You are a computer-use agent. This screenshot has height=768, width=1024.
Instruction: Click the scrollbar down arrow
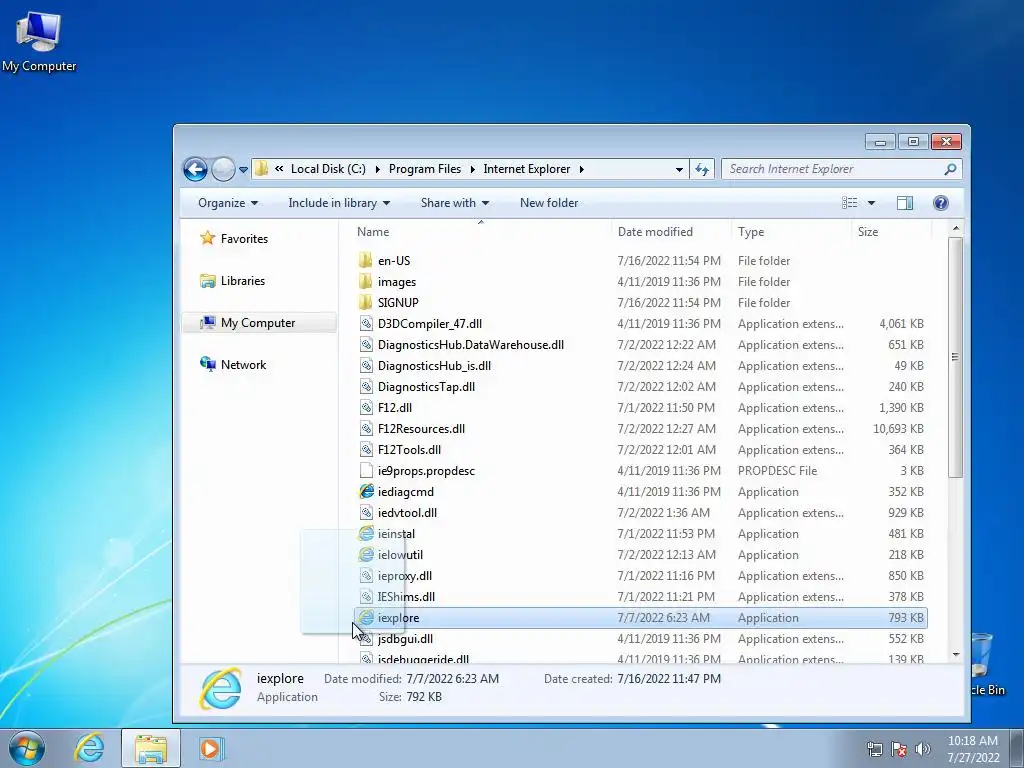(955, 654)
